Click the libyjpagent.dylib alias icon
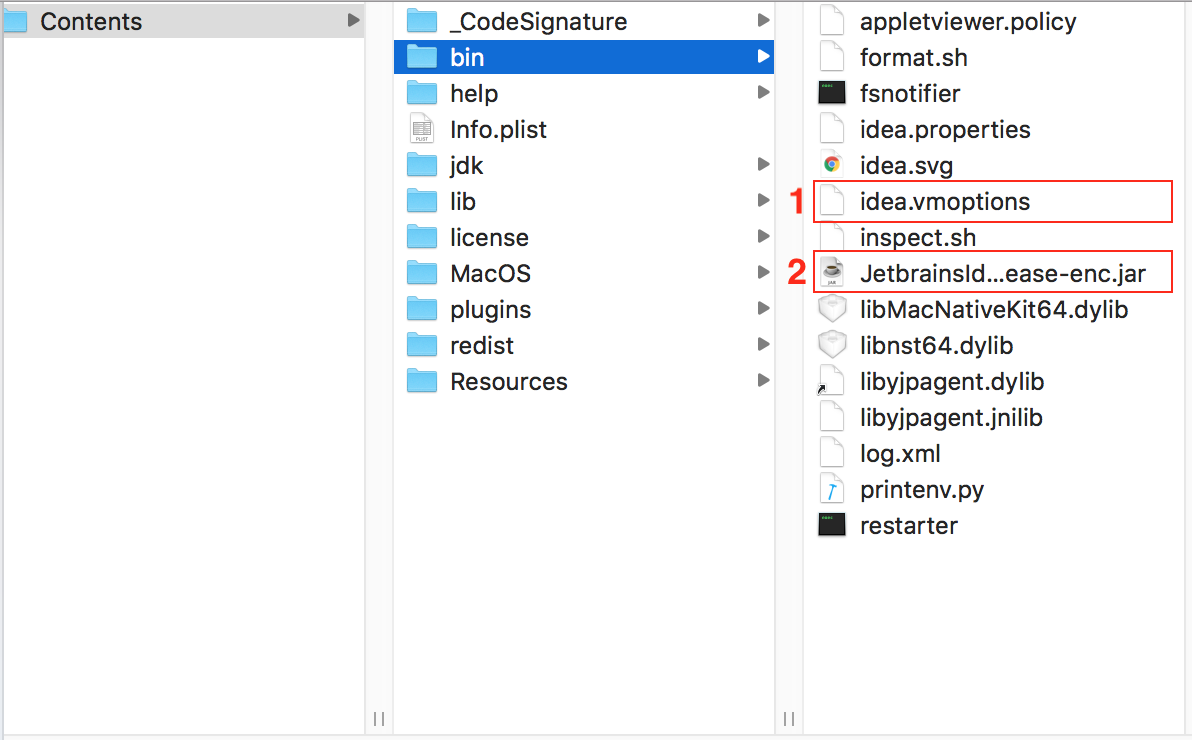The height and width of the screenshot is (740, 1192). pyautogui.click(x=832, y=381)
